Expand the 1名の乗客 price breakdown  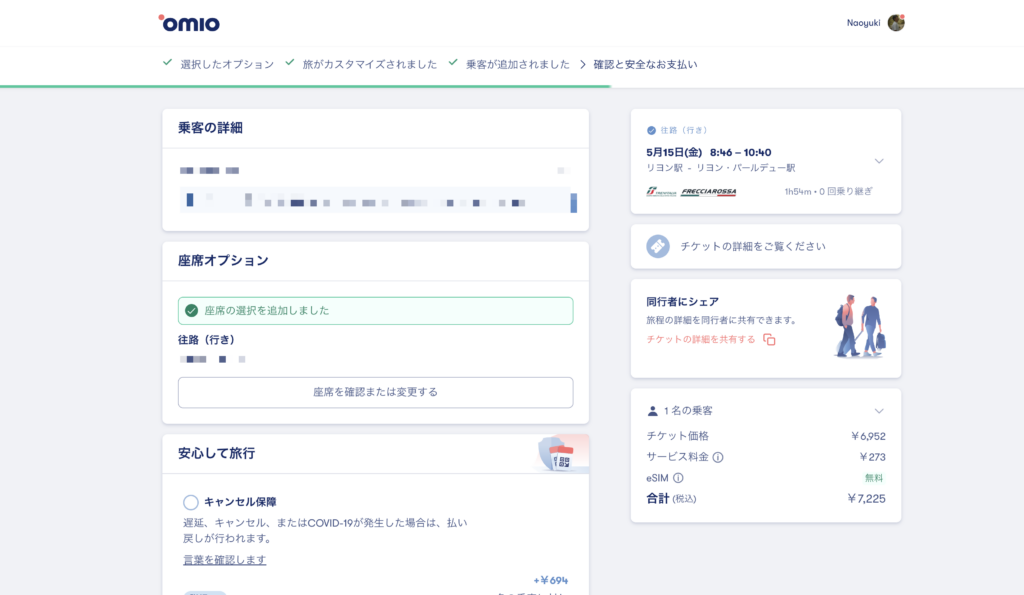(x=879, y=411)
